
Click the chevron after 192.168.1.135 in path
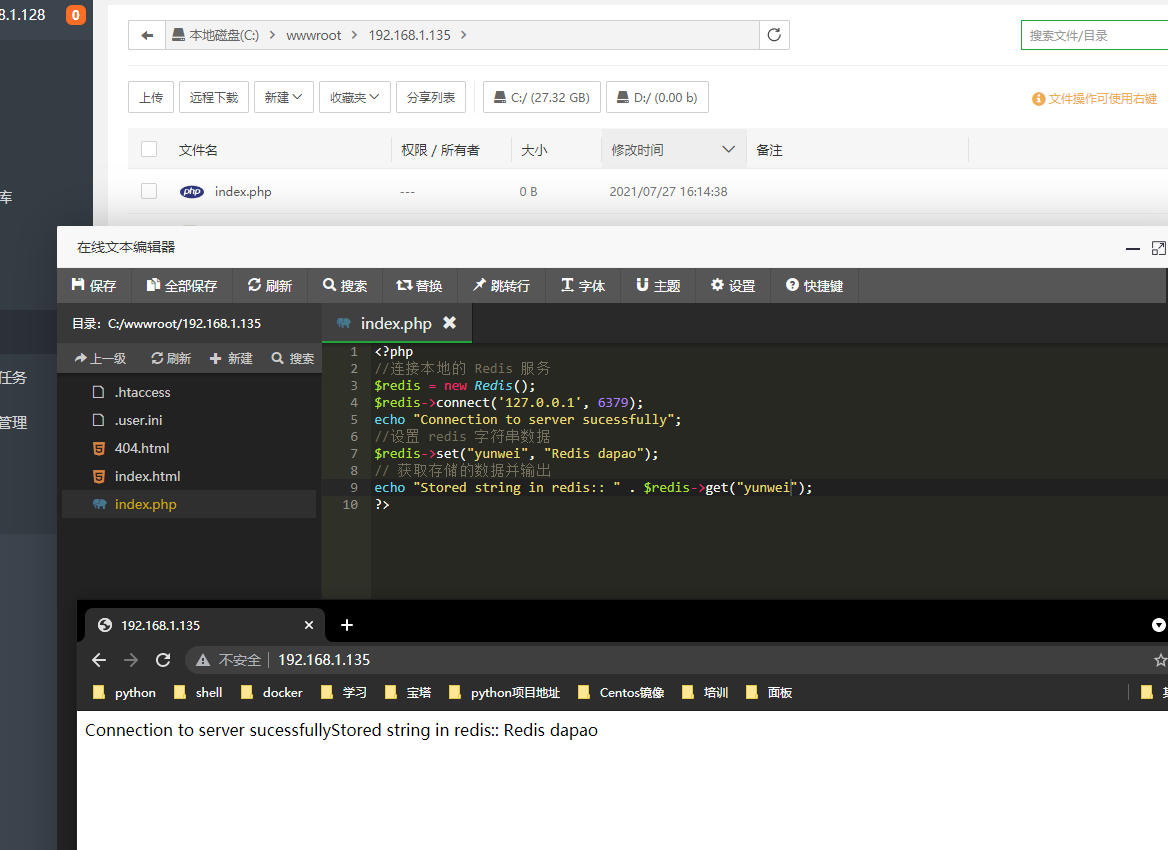tap(463, 35)
